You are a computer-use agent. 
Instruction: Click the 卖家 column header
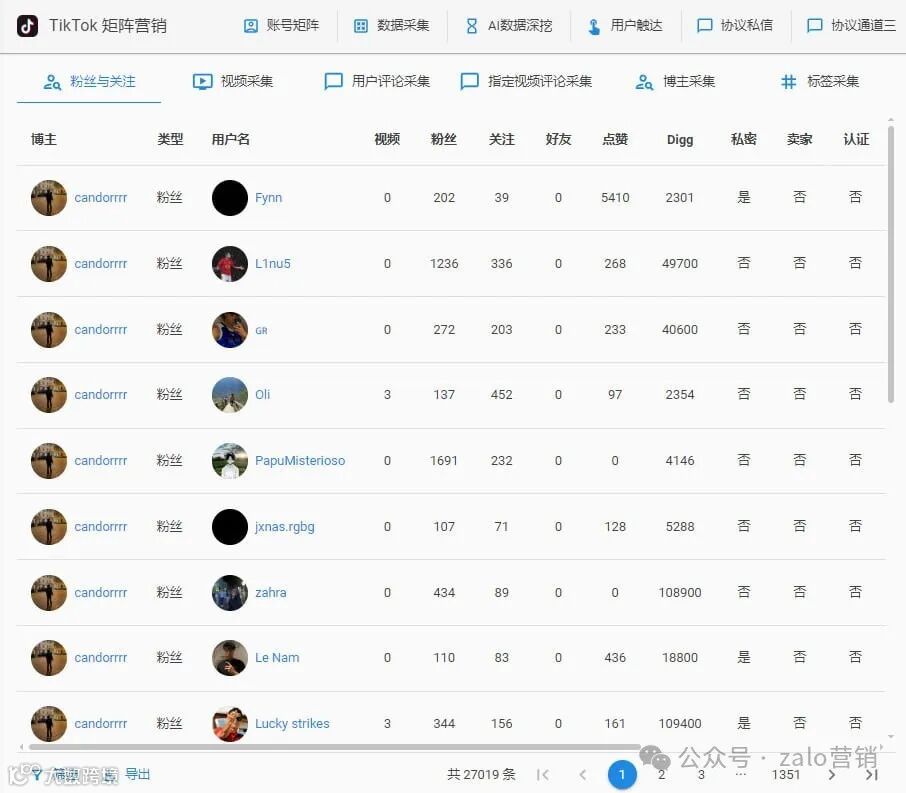800,139
